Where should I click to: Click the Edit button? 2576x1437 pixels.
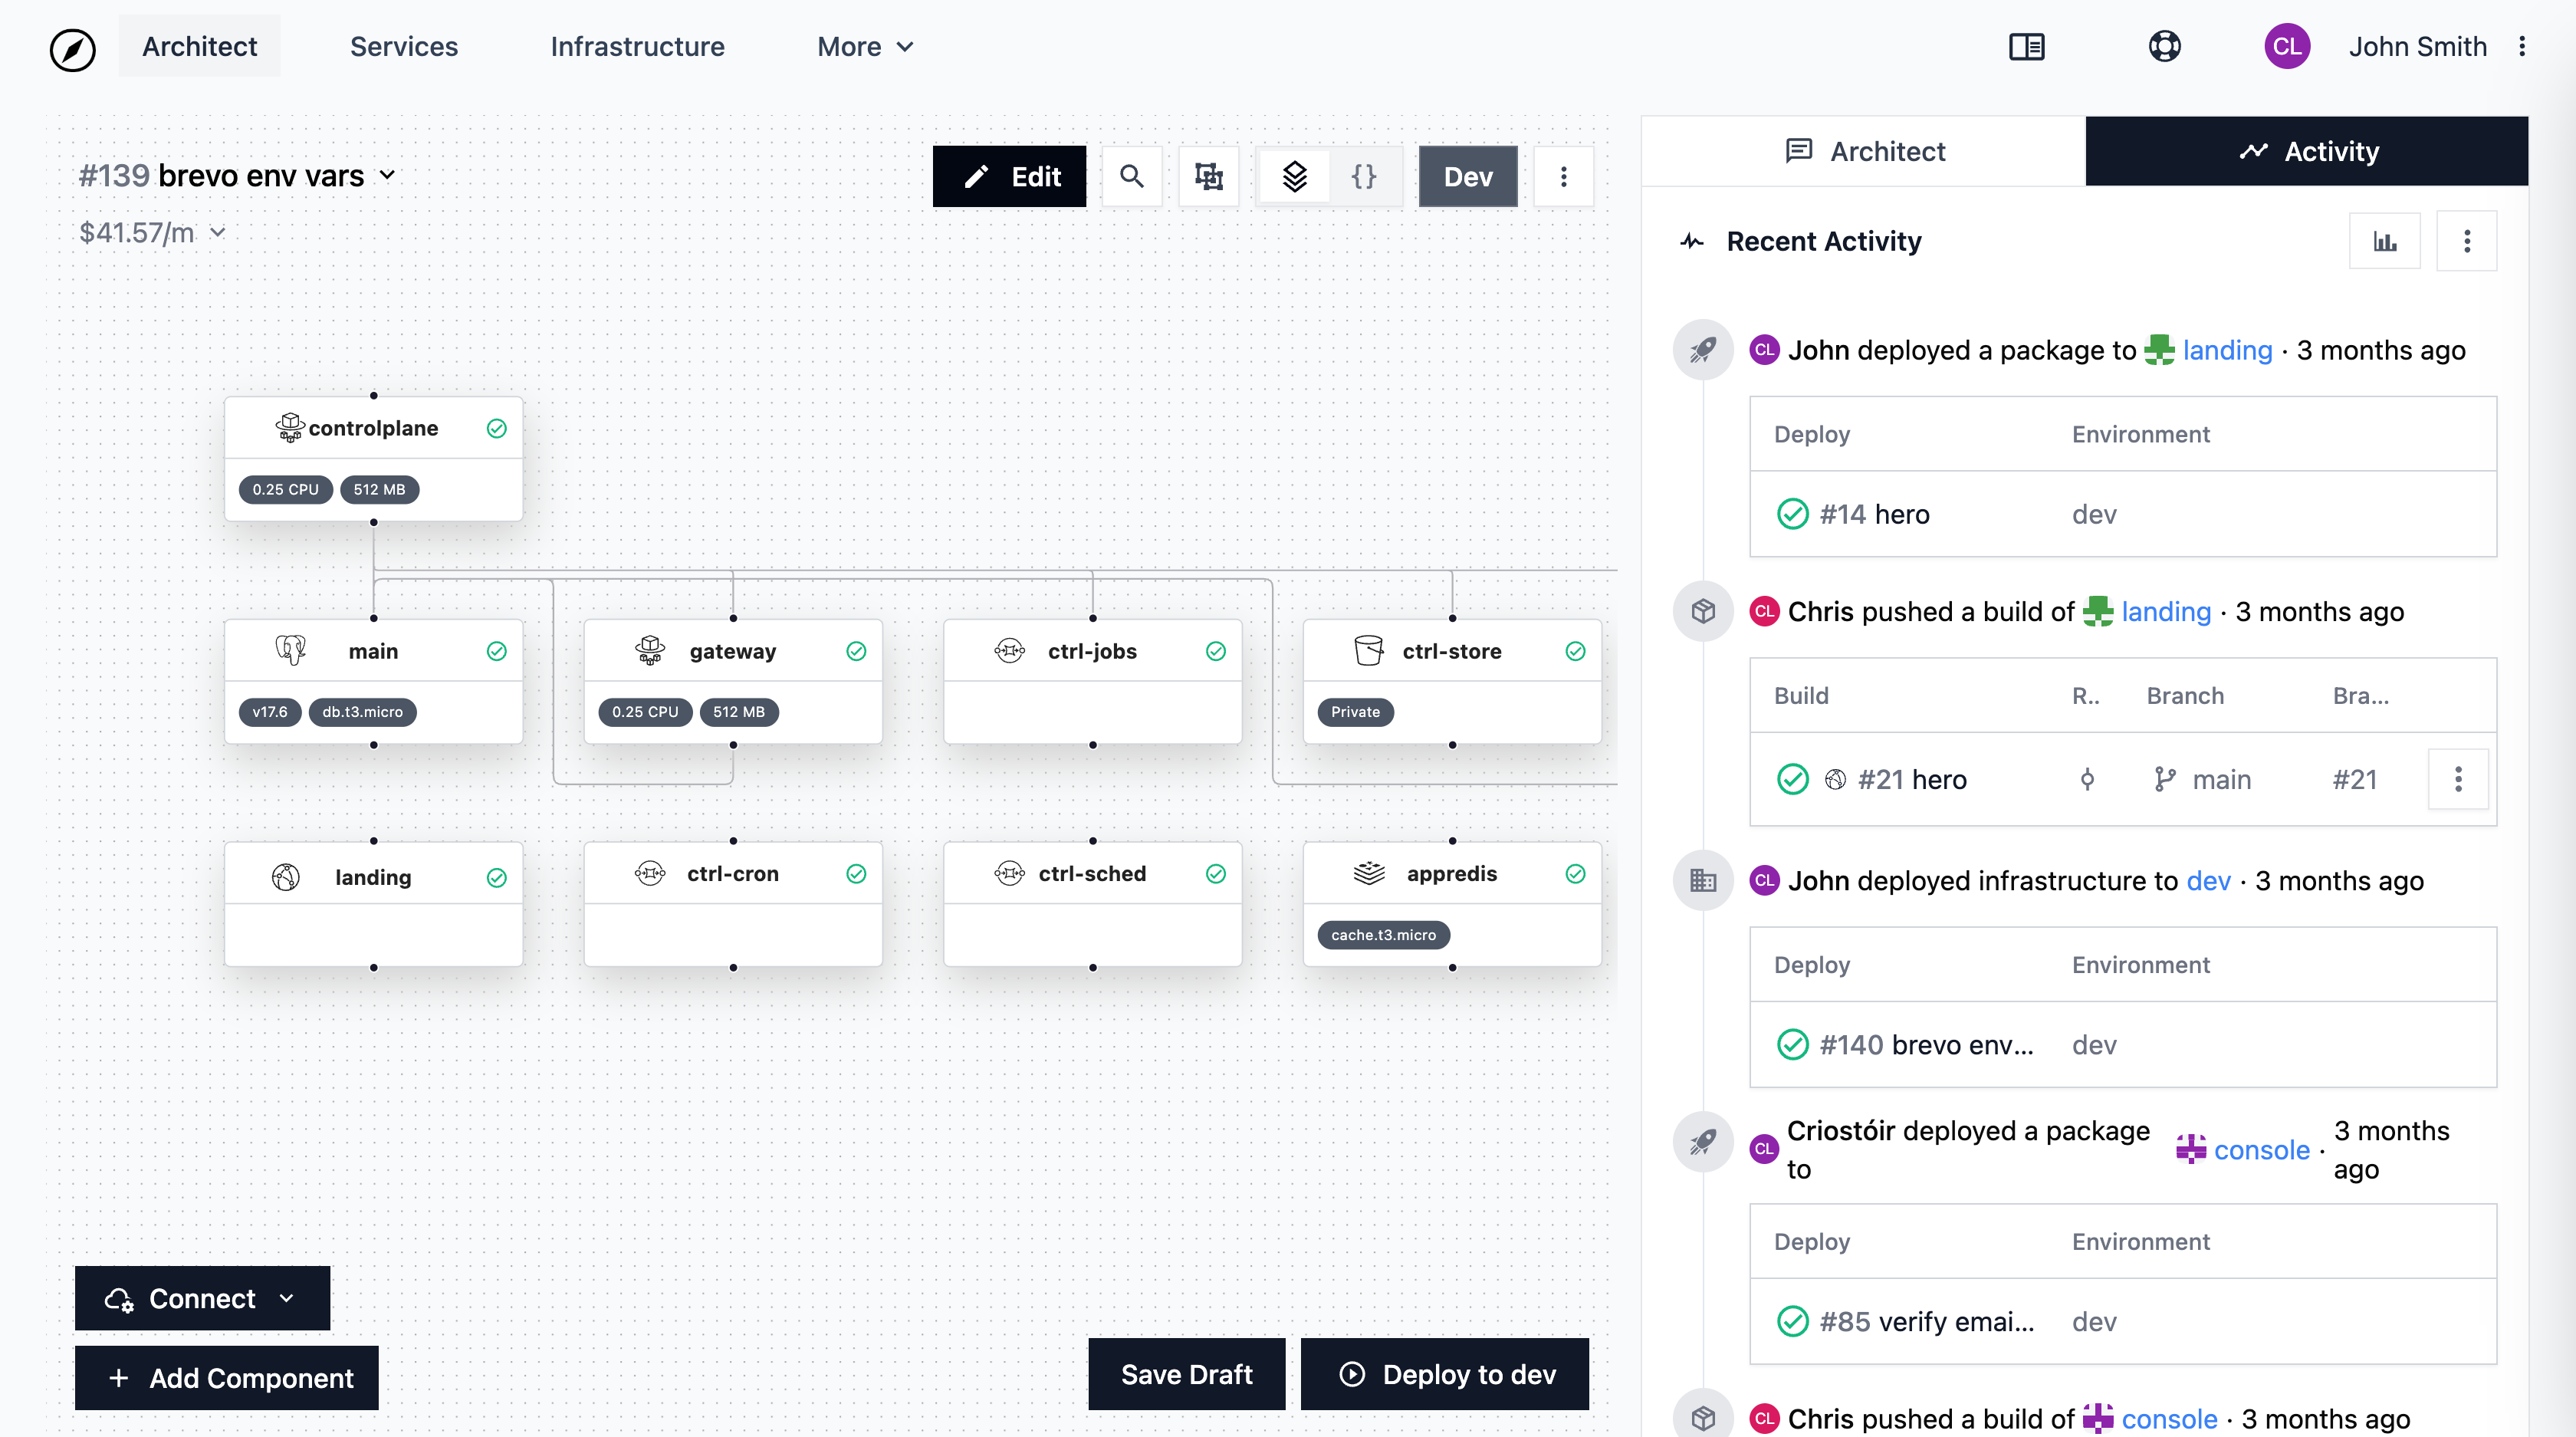coord(1009,177)
